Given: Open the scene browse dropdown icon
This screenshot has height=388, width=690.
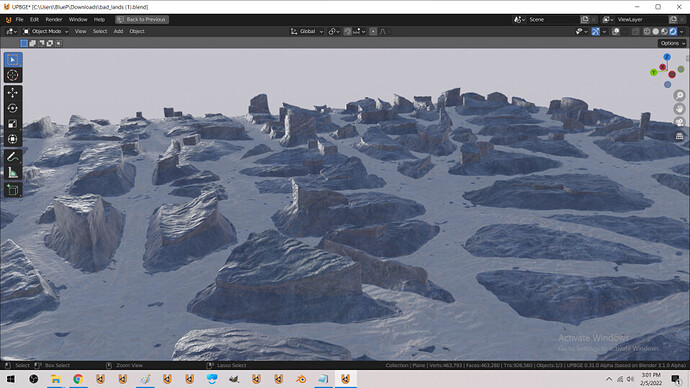Looking at the screenshot, I should point(519,19).
